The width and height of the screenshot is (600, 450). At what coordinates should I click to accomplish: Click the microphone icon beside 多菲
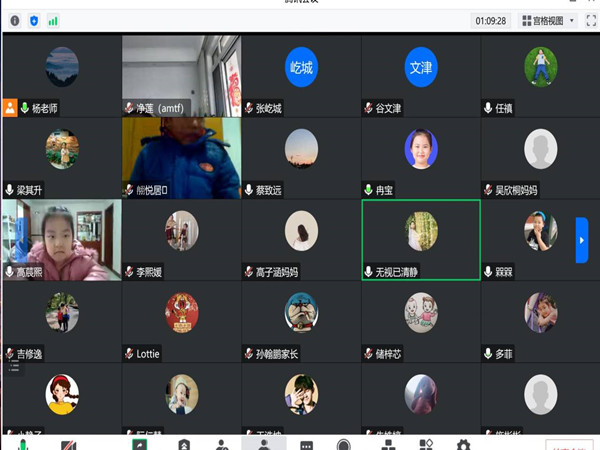coord(488,354)
